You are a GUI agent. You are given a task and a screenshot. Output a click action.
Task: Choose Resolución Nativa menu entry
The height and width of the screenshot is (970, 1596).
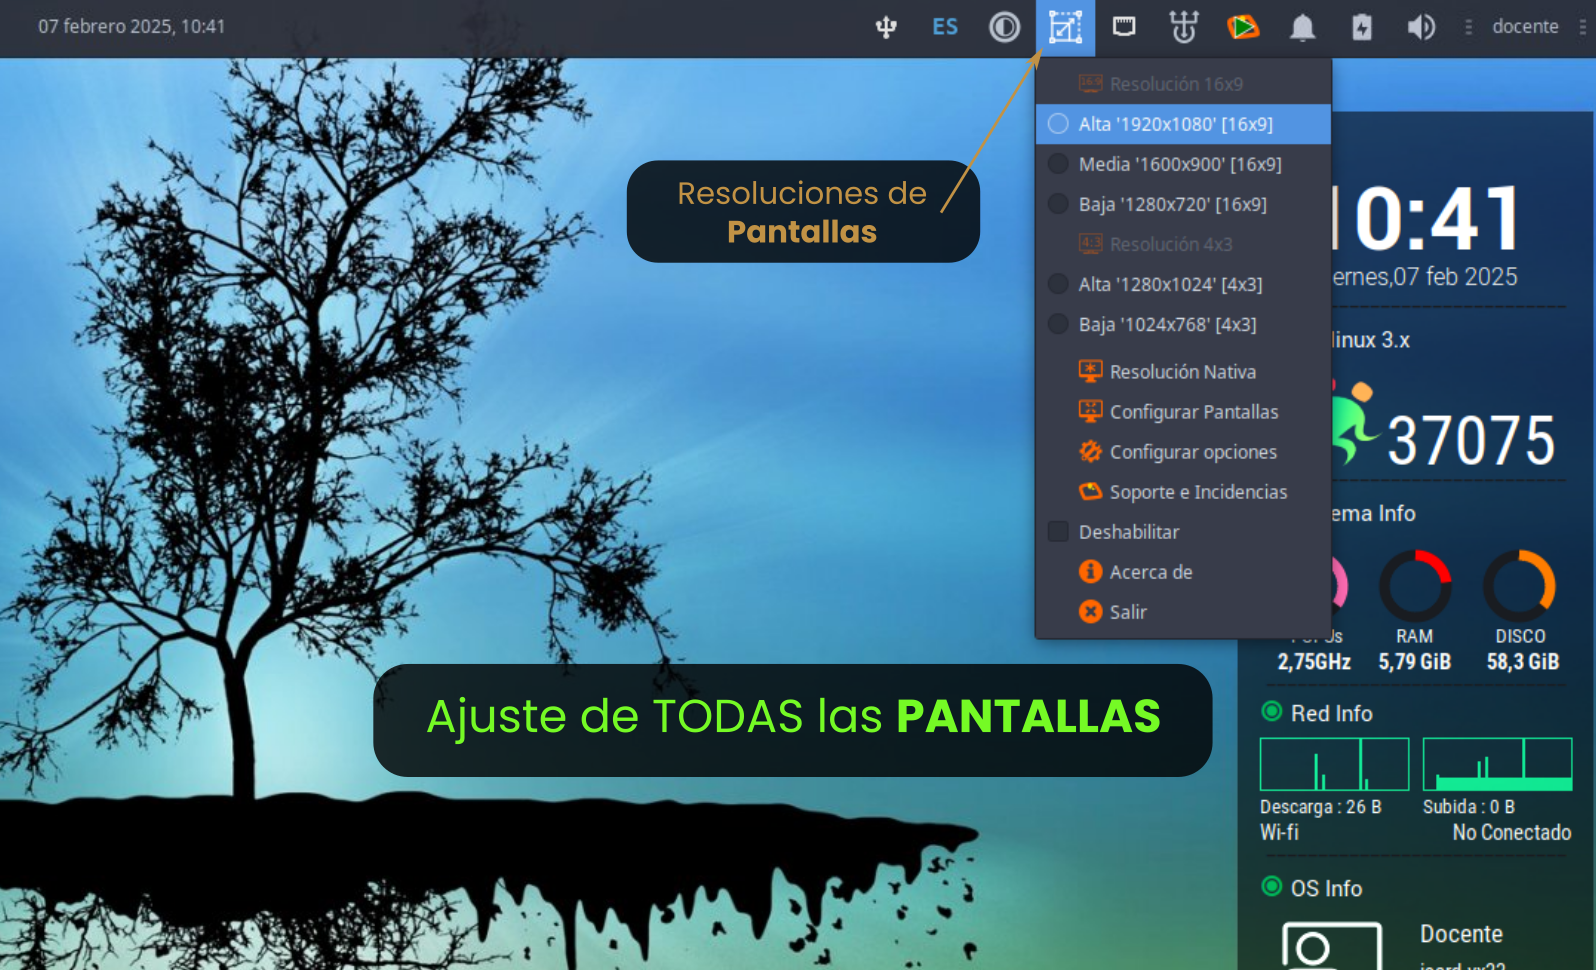[x=1183, y=372]
